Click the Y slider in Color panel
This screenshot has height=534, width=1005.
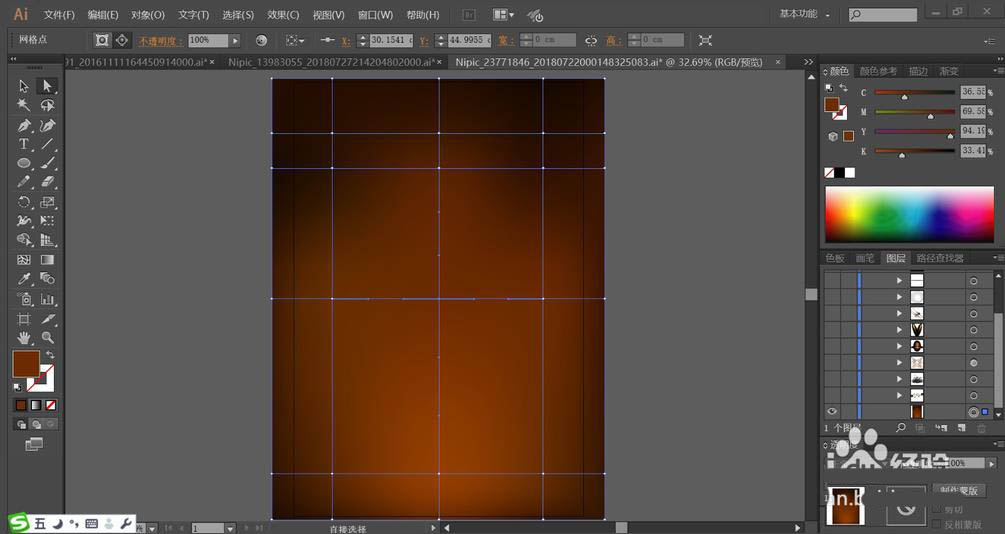(x=915, y=131)
